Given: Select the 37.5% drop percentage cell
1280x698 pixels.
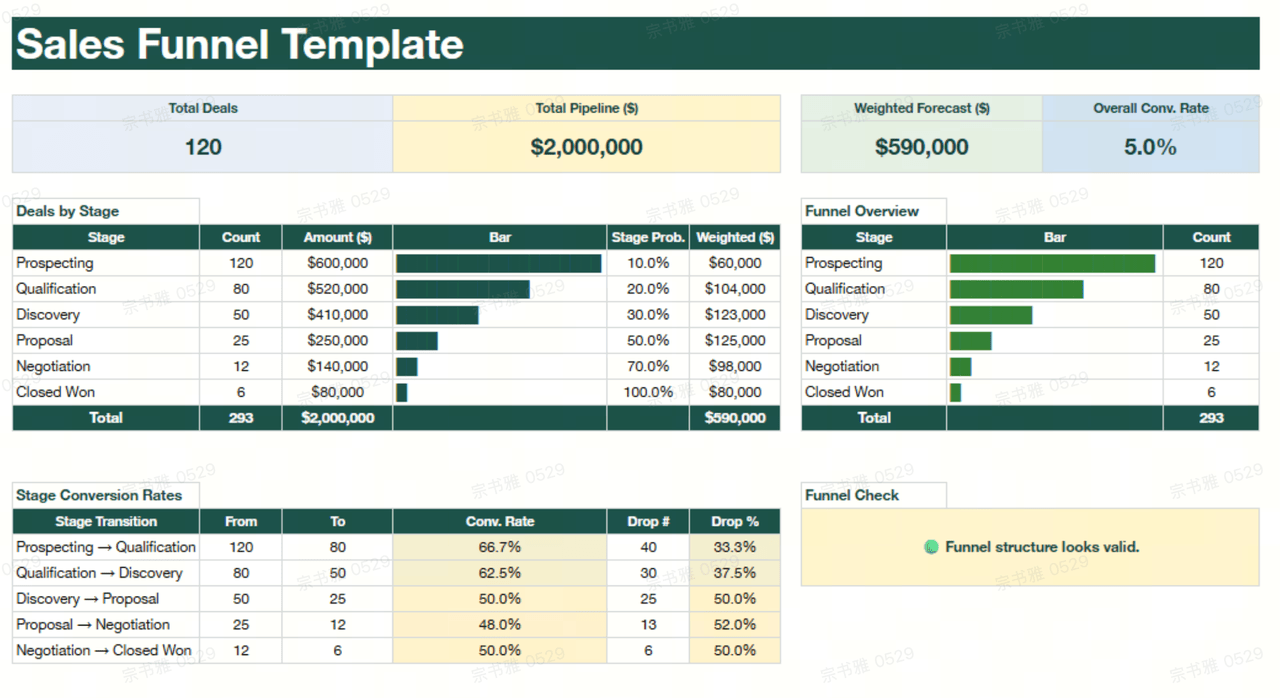Looking at the screenshot, I should coord(735,573).
